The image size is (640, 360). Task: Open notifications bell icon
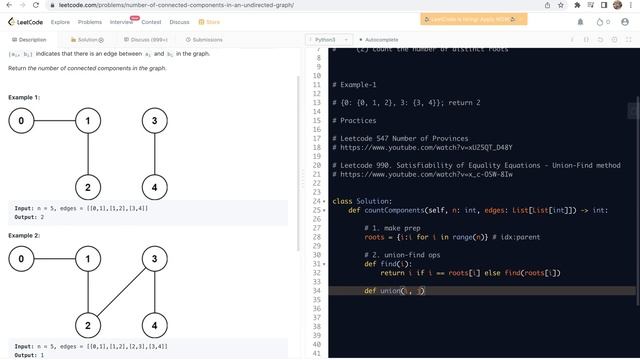(x=580, y=22)
